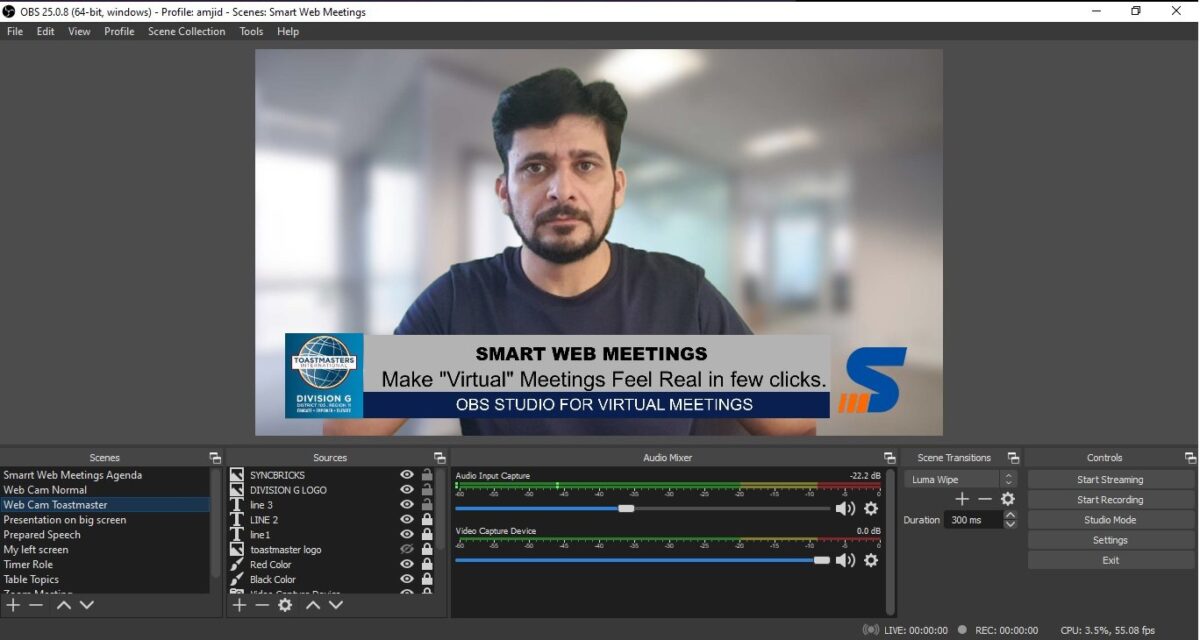Move selected scene up
Image resolution: width=1200 pixels, height=640 pixels.
coord(64,605)
